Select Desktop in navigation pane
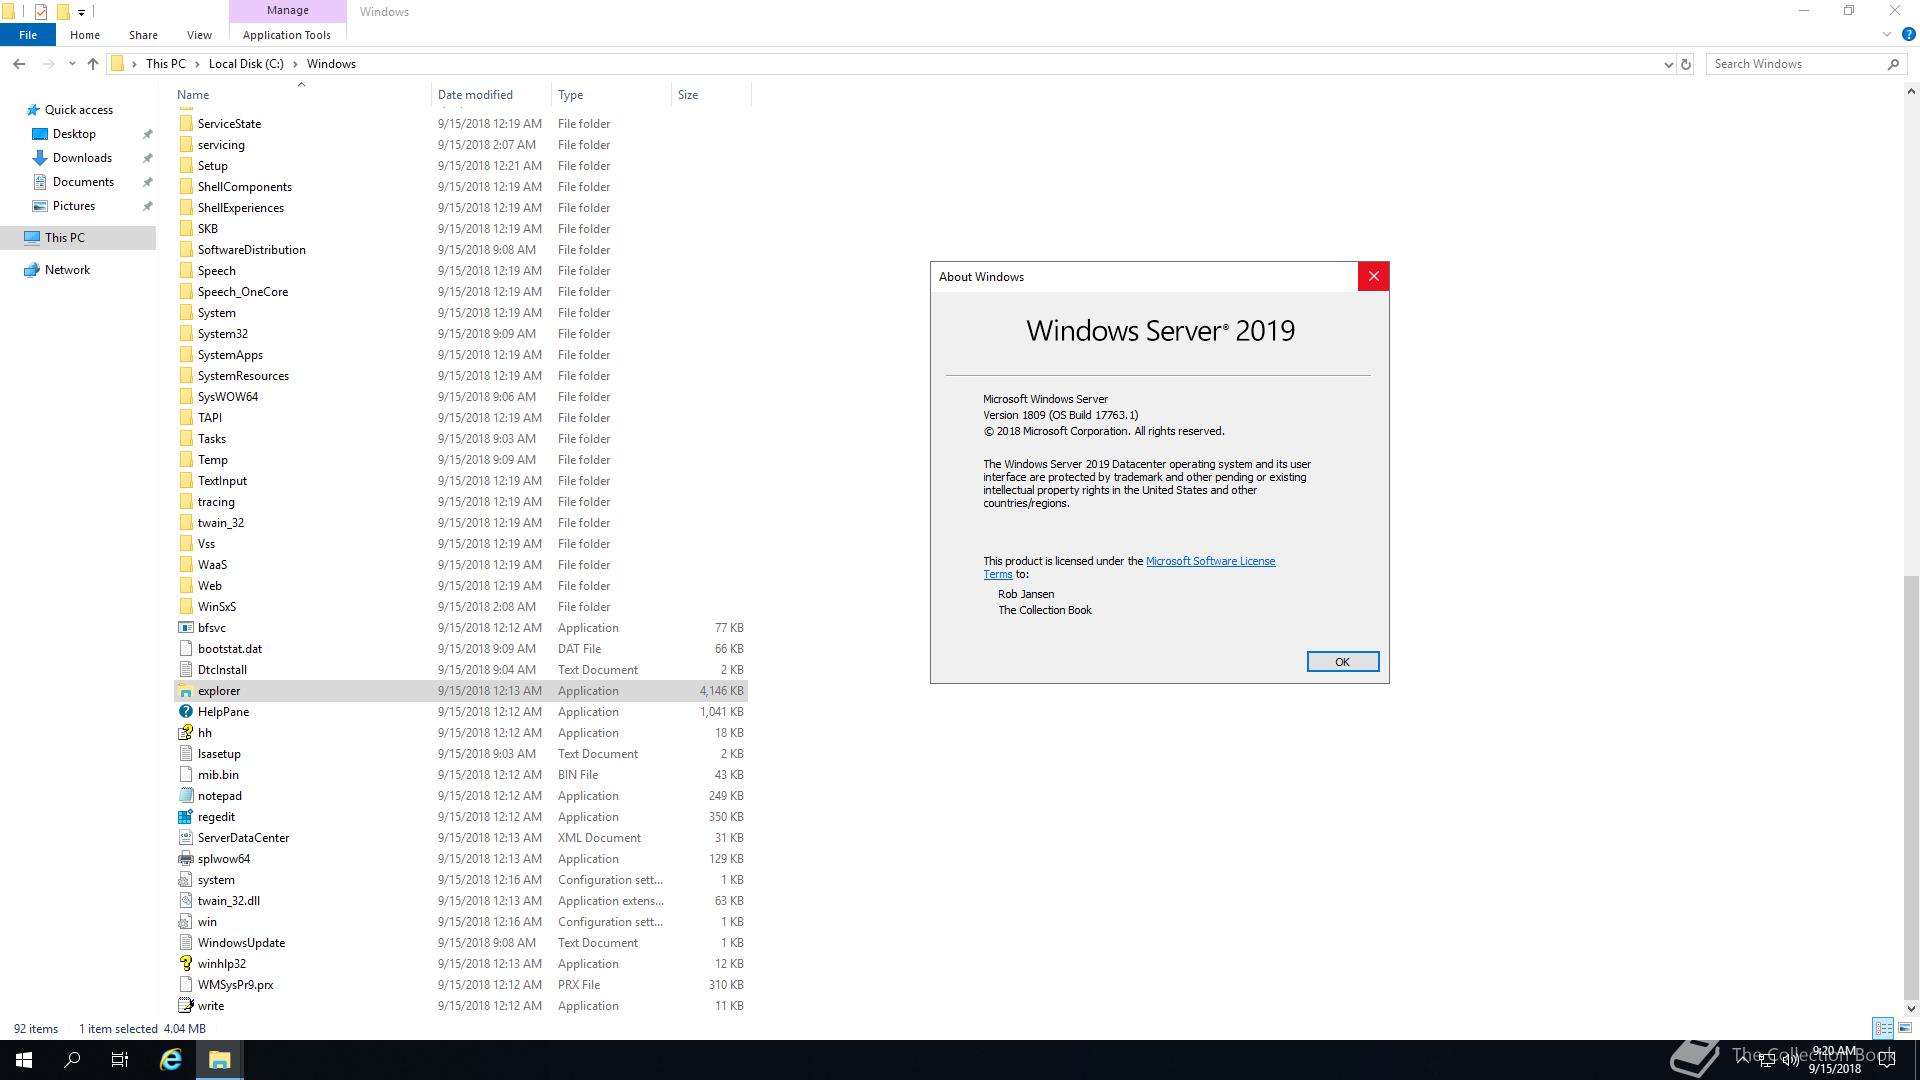This screenshot has height=1080, width=1920. click(74, 134)
